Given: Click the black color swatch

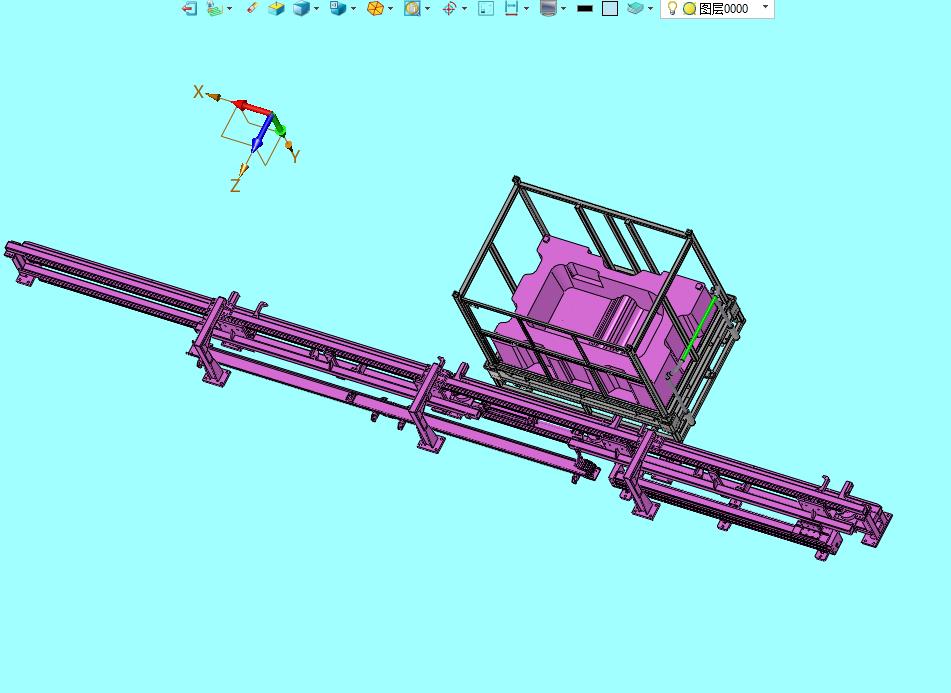Looking at the screenshot, I should pyautogui.click(x=585, y=8).
